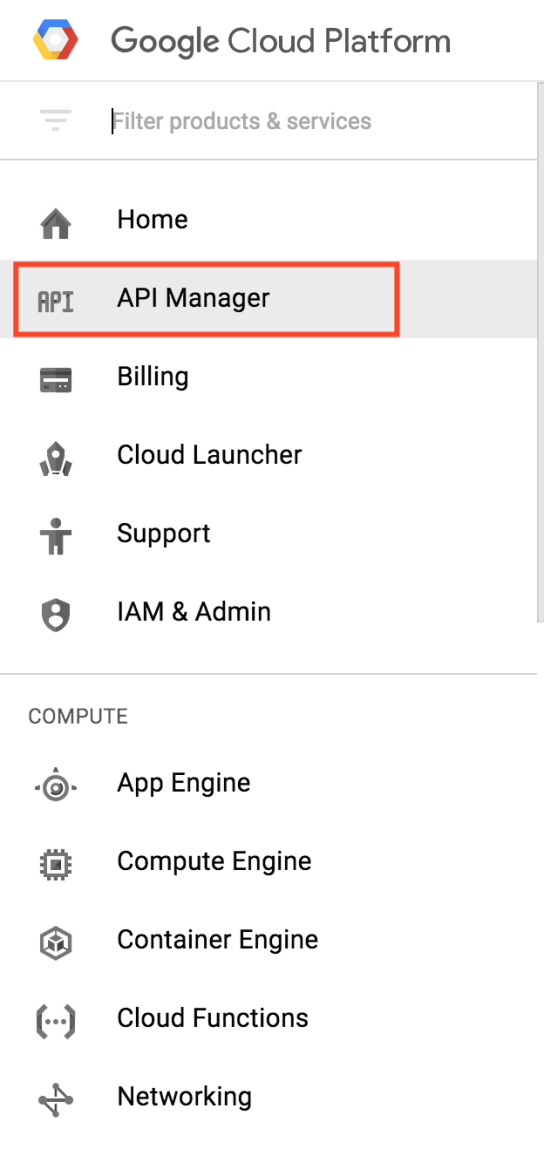Open the Billing menu entry

[x=152, y=377]
